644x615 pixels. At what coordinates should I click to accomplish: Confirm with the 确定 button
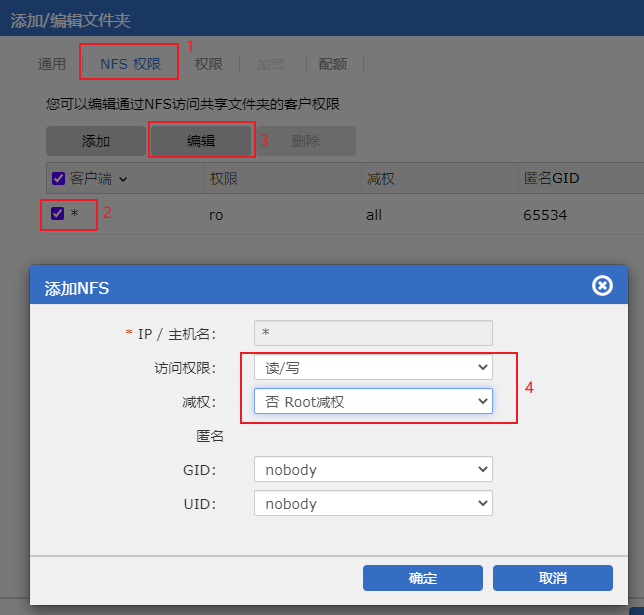(422, 578)
